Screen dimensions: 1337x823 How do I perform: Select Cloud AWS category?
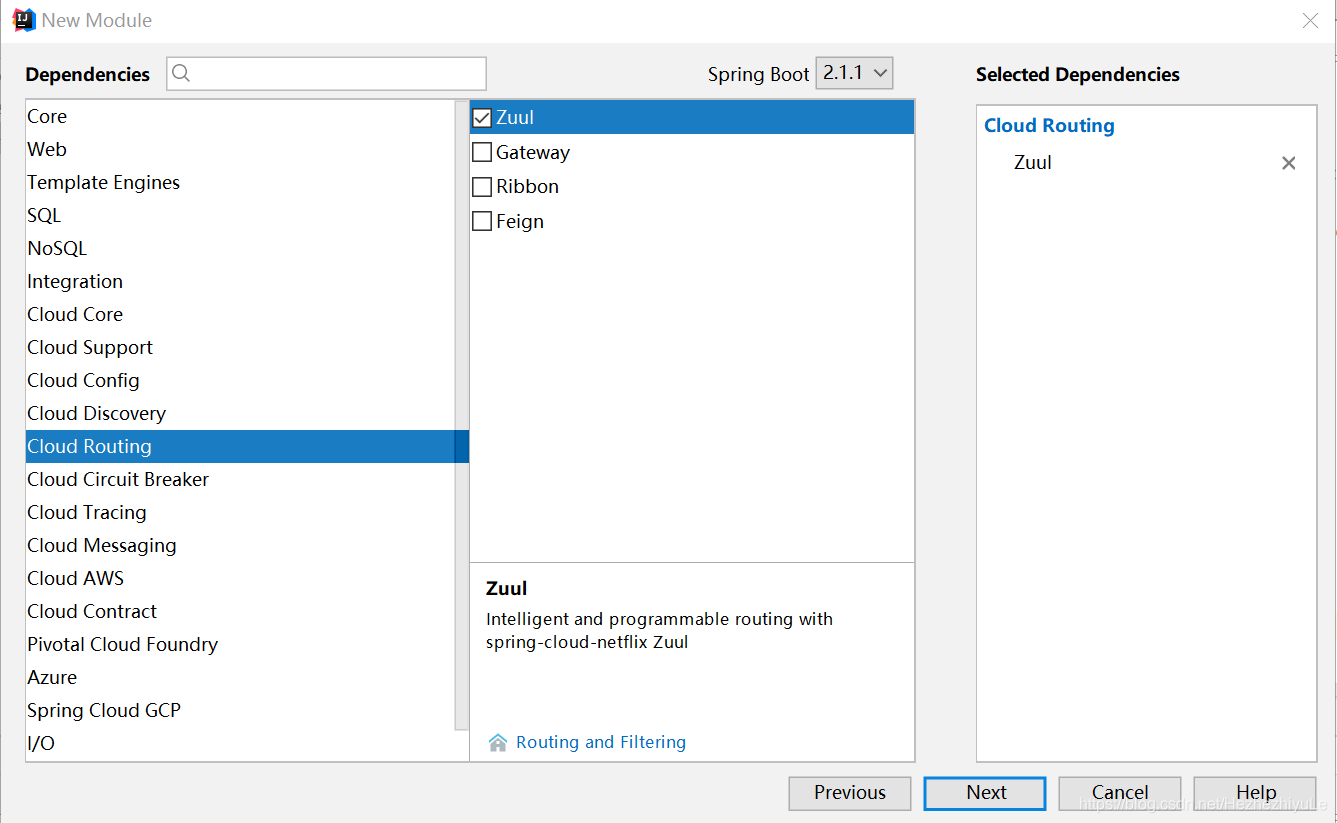point(240,579)
